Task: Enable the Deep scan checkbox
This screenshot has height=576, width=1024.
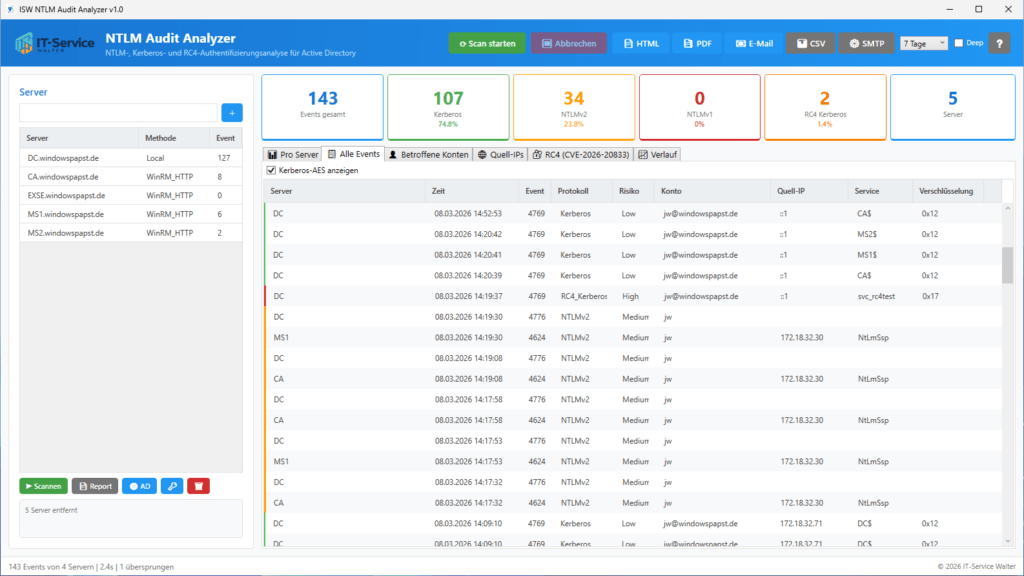Action: [959, 44]
